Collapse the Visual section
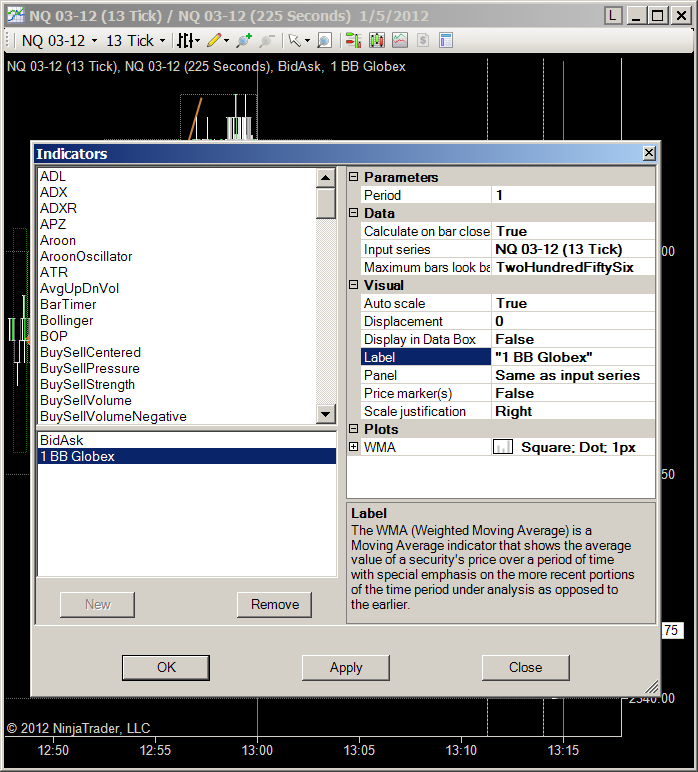This screenshot has height=772, width=698. pyautogui.click(x=353, y=285)
